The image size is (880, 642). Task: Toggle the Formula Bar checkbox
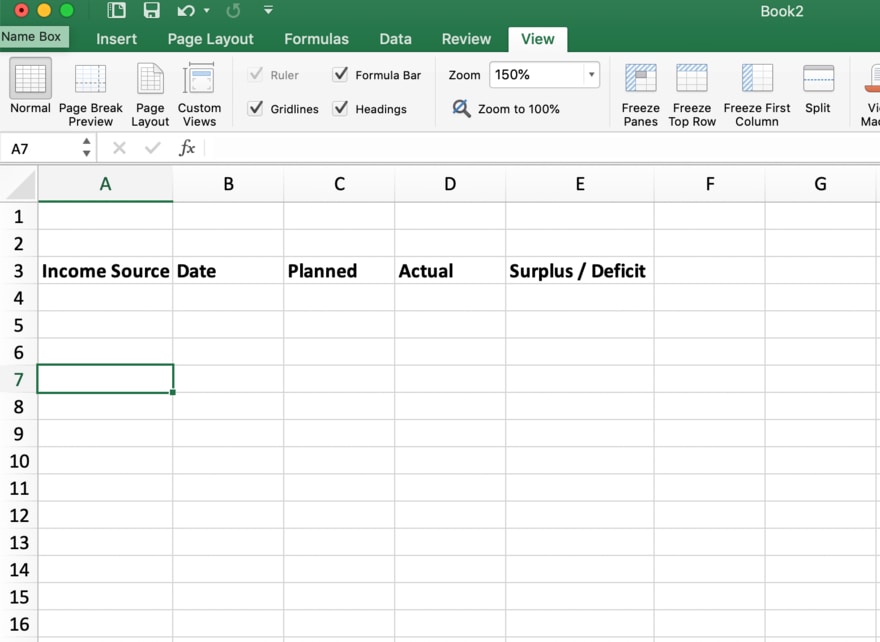click(x=340, y=74)
